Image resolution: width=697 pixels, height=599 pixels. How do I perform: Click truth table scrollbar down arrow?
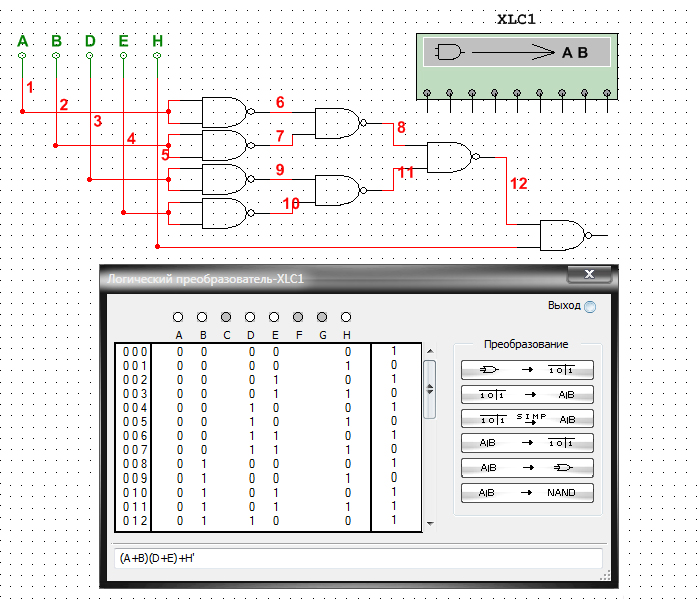tap(430, 523)
